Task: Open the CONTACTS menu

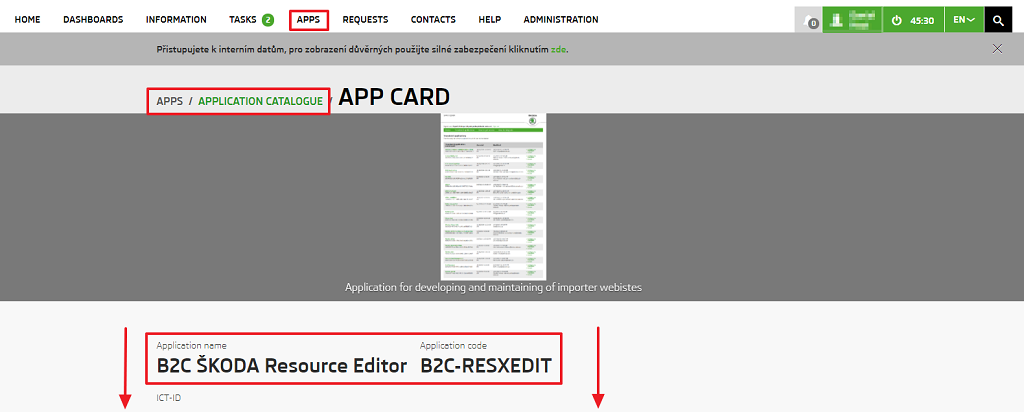Action: click(433, 20)
